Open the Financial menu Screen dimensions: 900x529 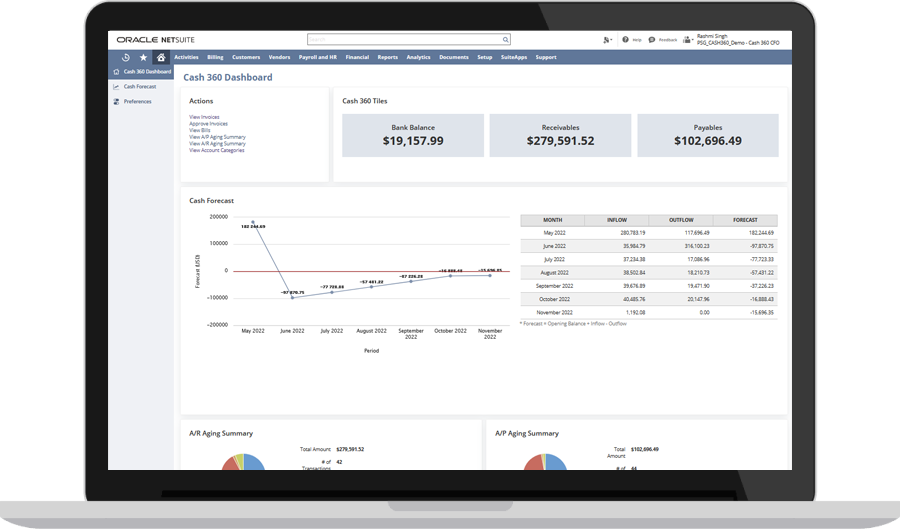tap(357, 57)
